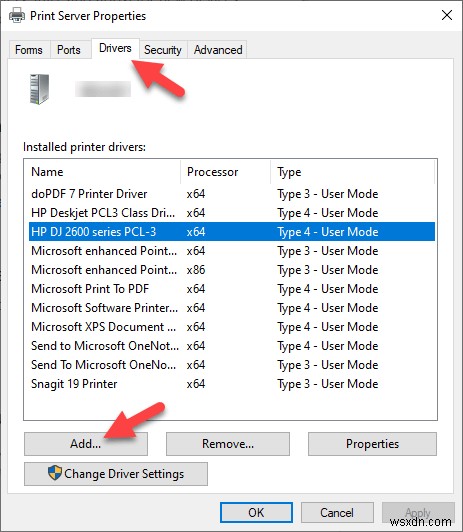Confirm with the OK button
The image size is (463, 532).
point(256,512)
